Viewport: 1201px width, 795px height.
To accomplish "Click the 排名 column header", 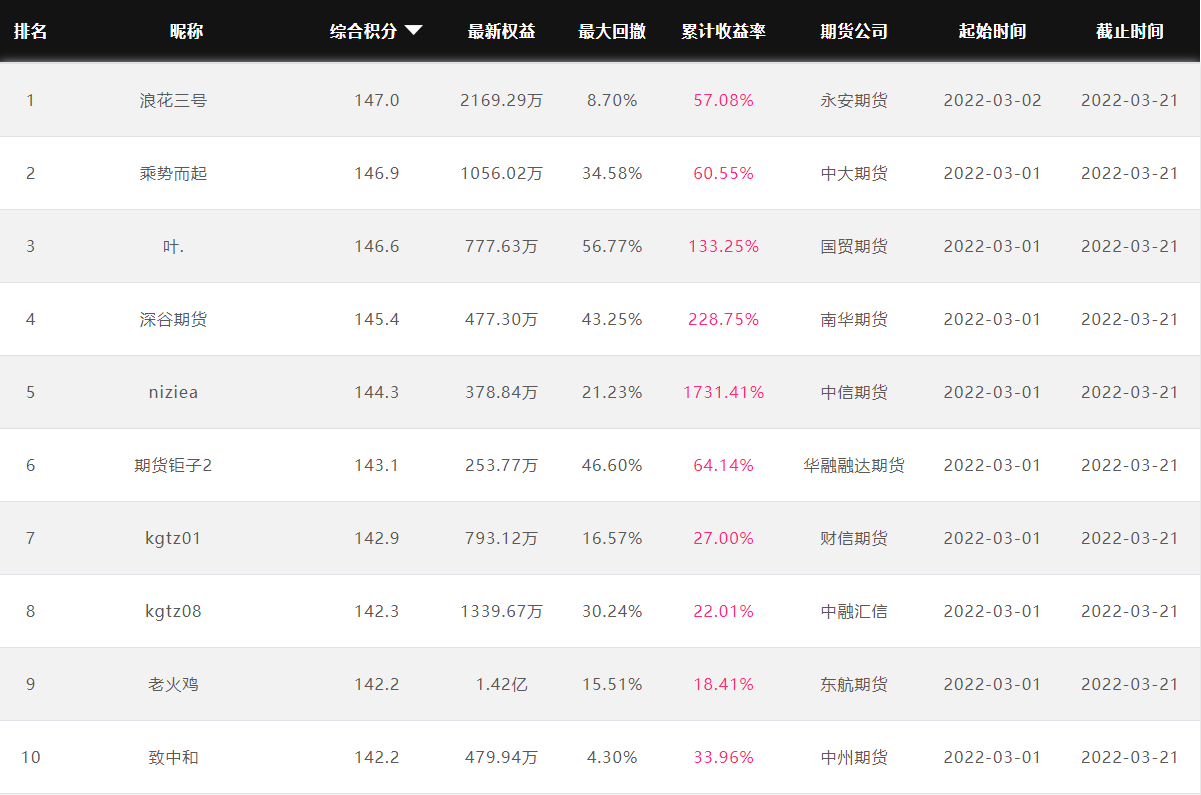I will pyautogui.click(x=30, y=31).
